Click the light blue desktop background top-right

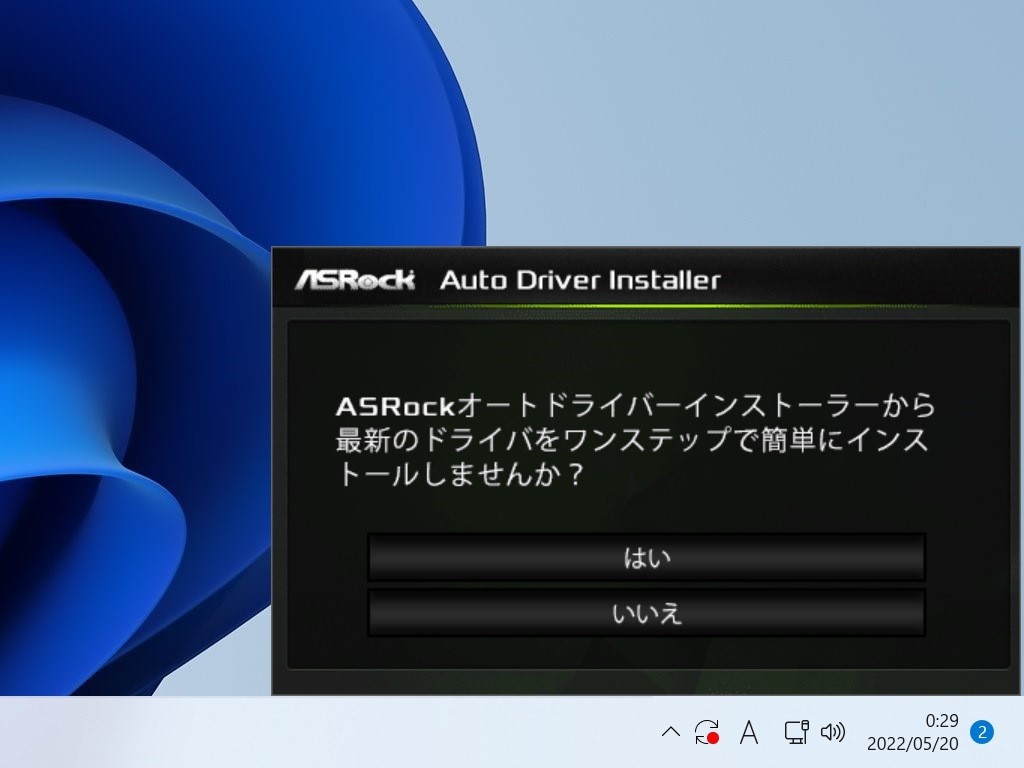[x=800, y=100]
